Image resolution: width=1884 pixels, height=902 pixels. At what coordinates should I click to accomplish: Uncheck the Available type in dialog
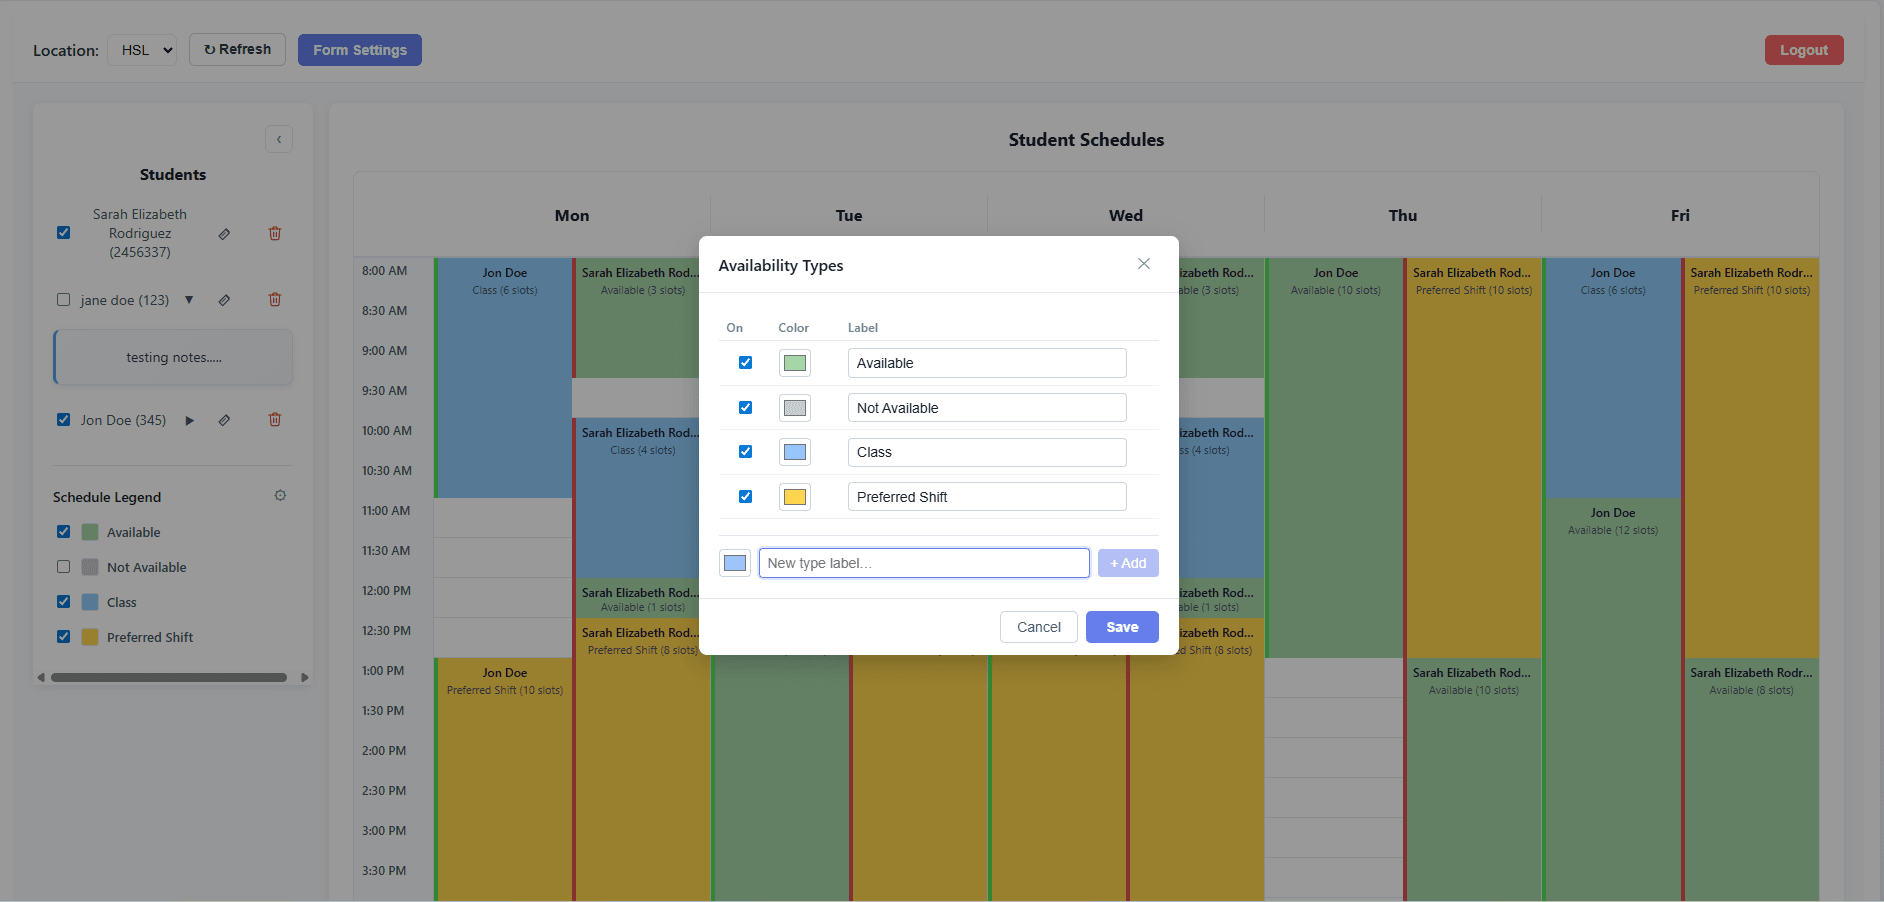coord(745,363)
